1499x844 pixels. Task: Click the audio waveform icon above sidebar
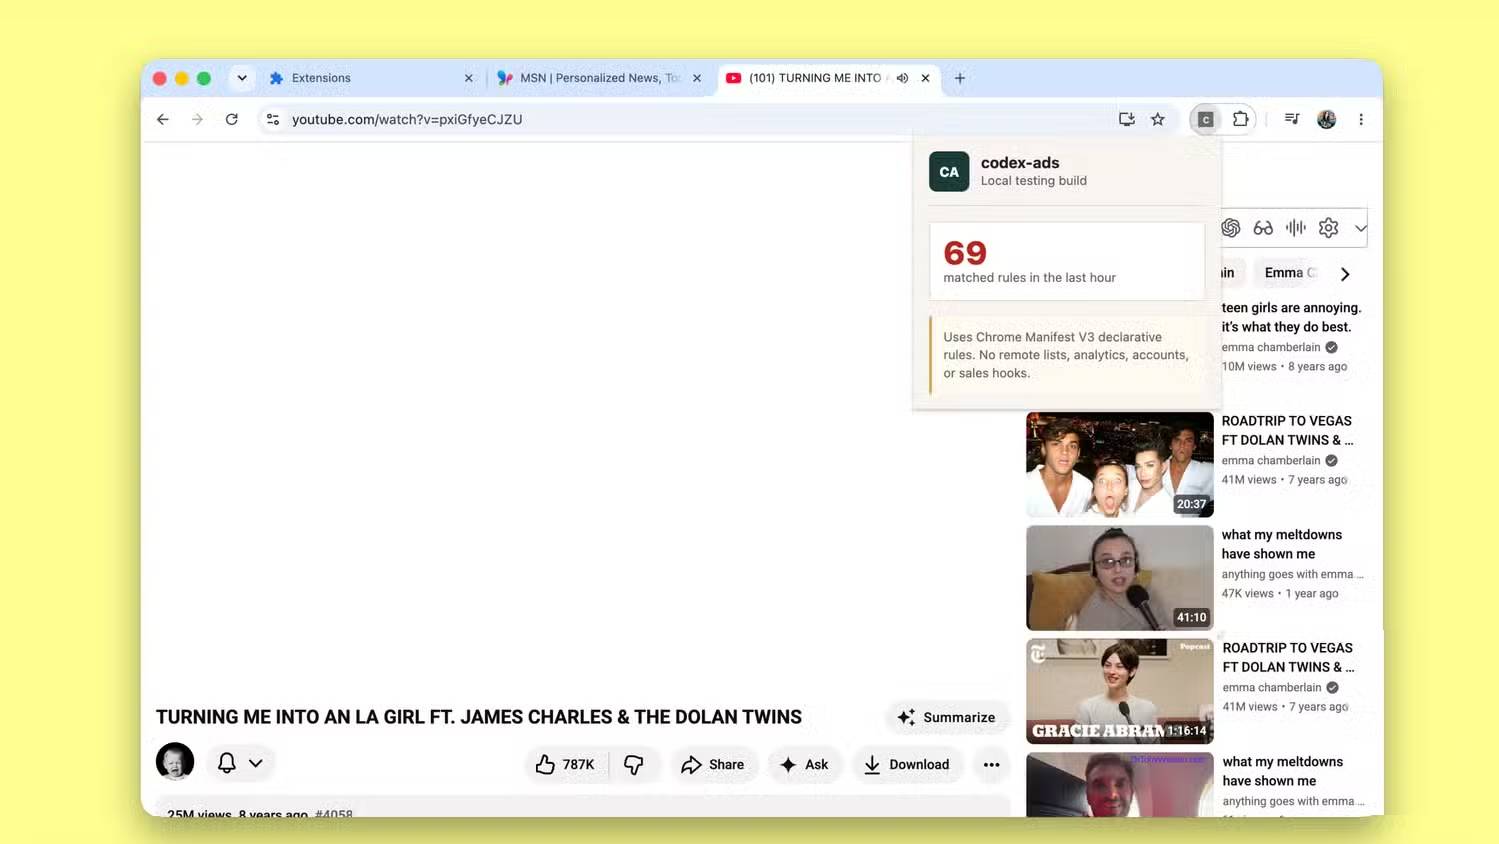tap(1296, 228)
